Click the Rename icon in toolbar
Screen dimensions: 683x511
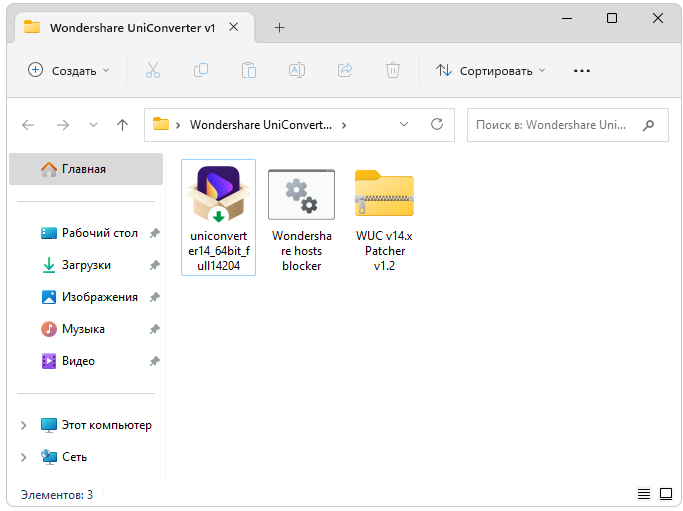pos(297,70)
